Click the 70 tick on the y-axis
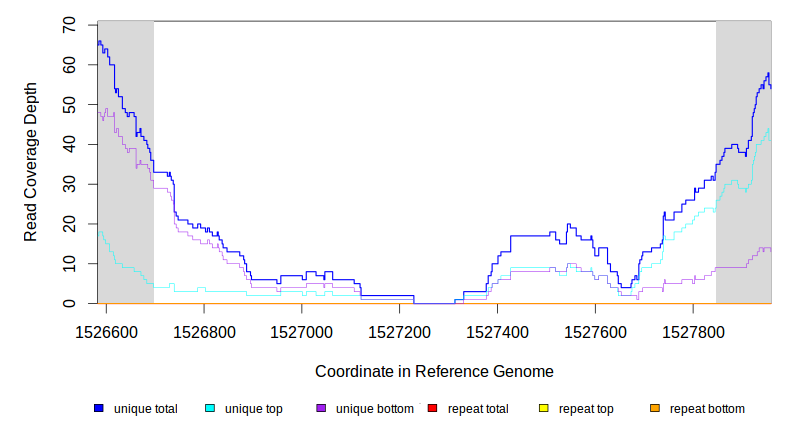The image size is (792, 432). tap(69, 24)
